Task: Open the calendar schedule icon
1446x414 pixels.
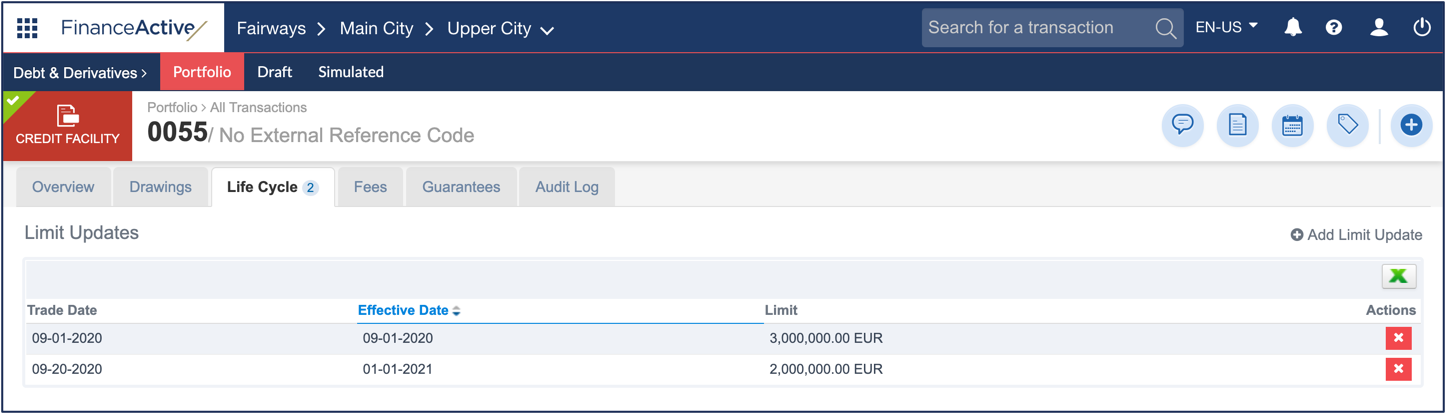Action: coord(1292,126)
